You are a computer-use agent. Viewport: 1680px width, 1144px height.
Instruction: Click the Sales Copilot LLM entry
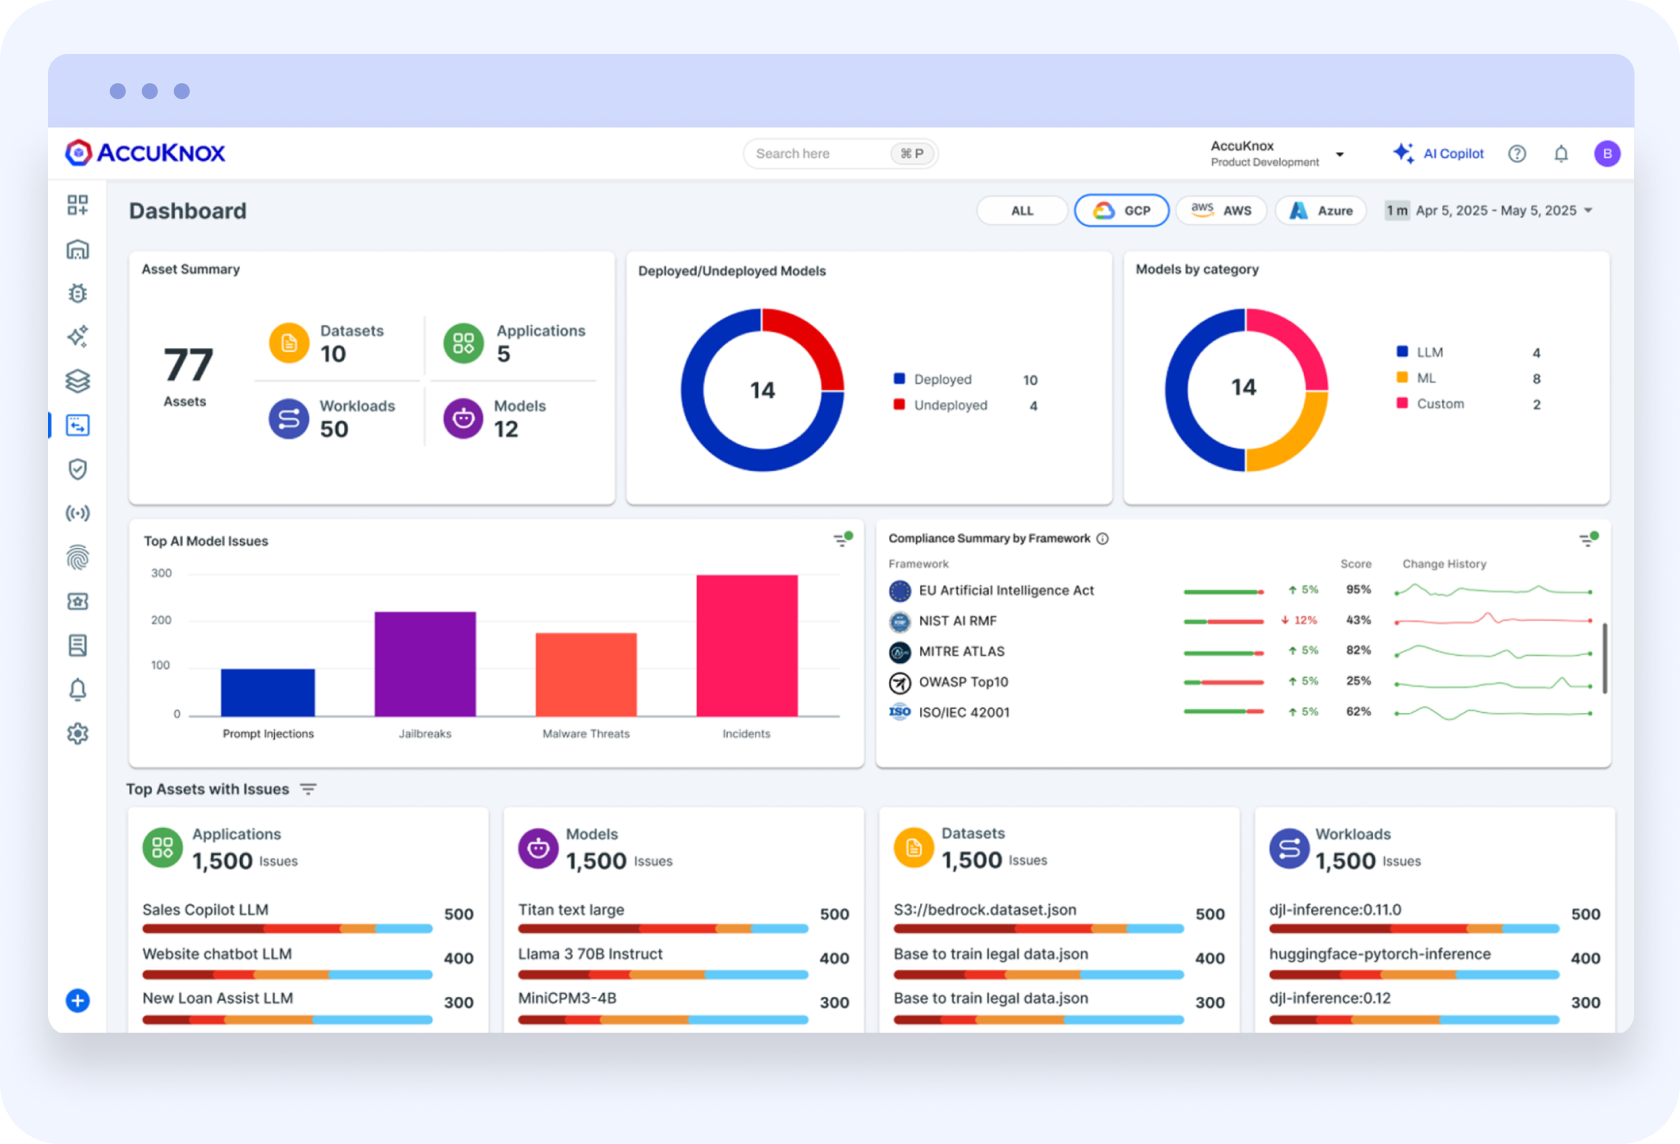click(x=206, y=910)
